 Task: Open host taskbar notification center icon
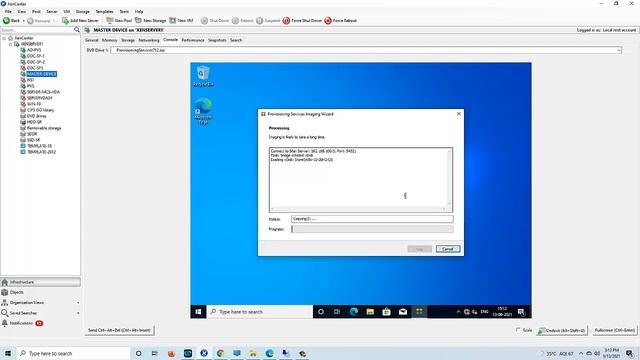[x=629, y=353]
